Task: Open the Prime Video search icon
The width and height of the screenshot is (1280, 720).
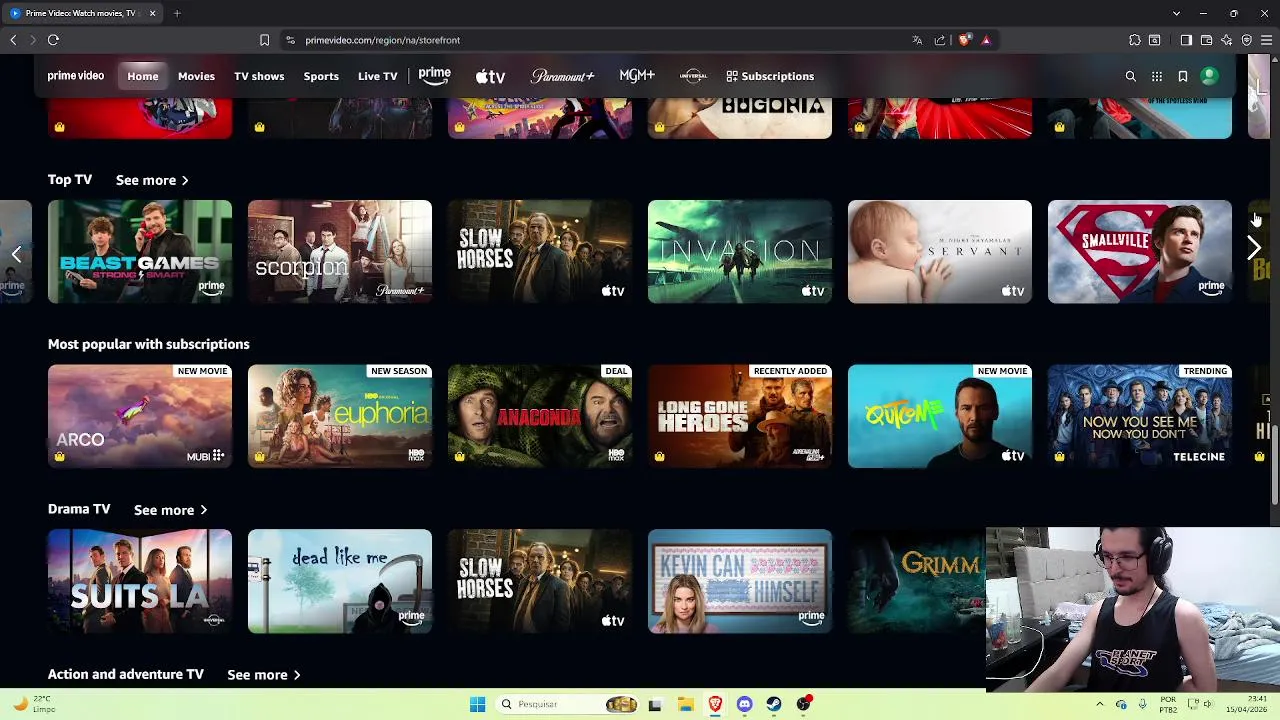Action: click(1131, 76)
